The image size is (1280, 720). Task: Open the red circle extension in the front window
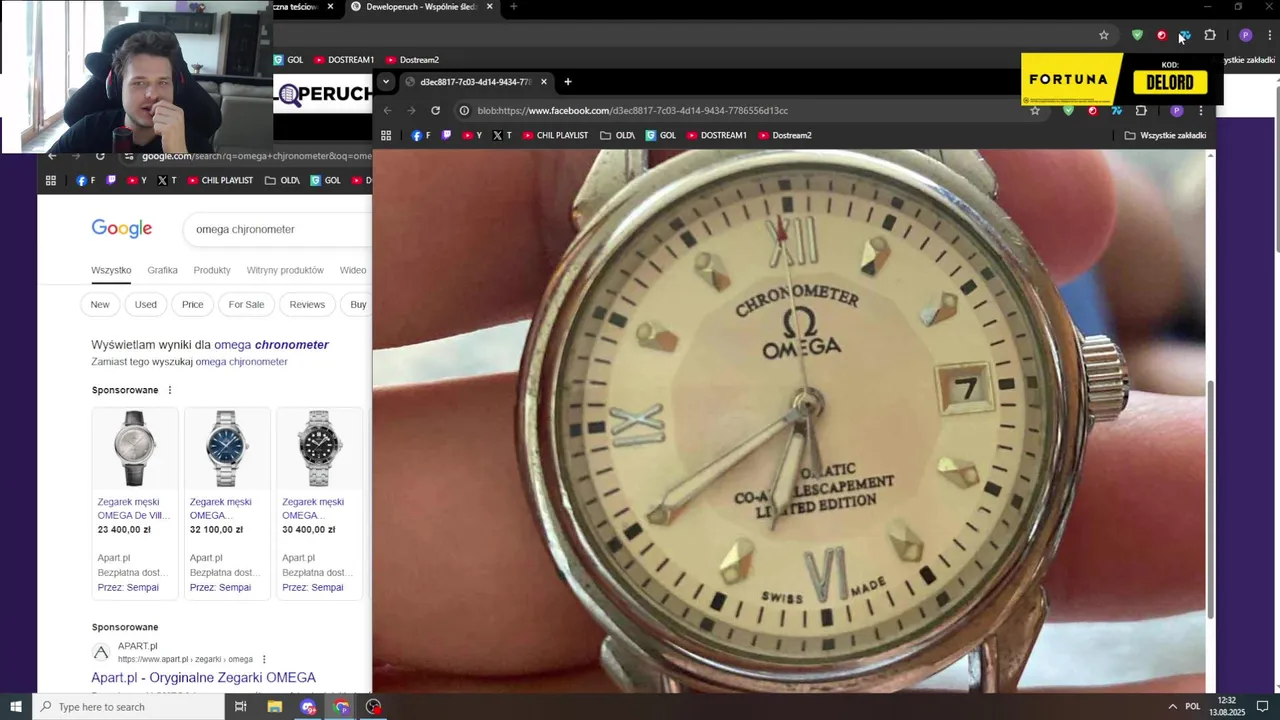pyautogui.click(x=1092, y=111)
